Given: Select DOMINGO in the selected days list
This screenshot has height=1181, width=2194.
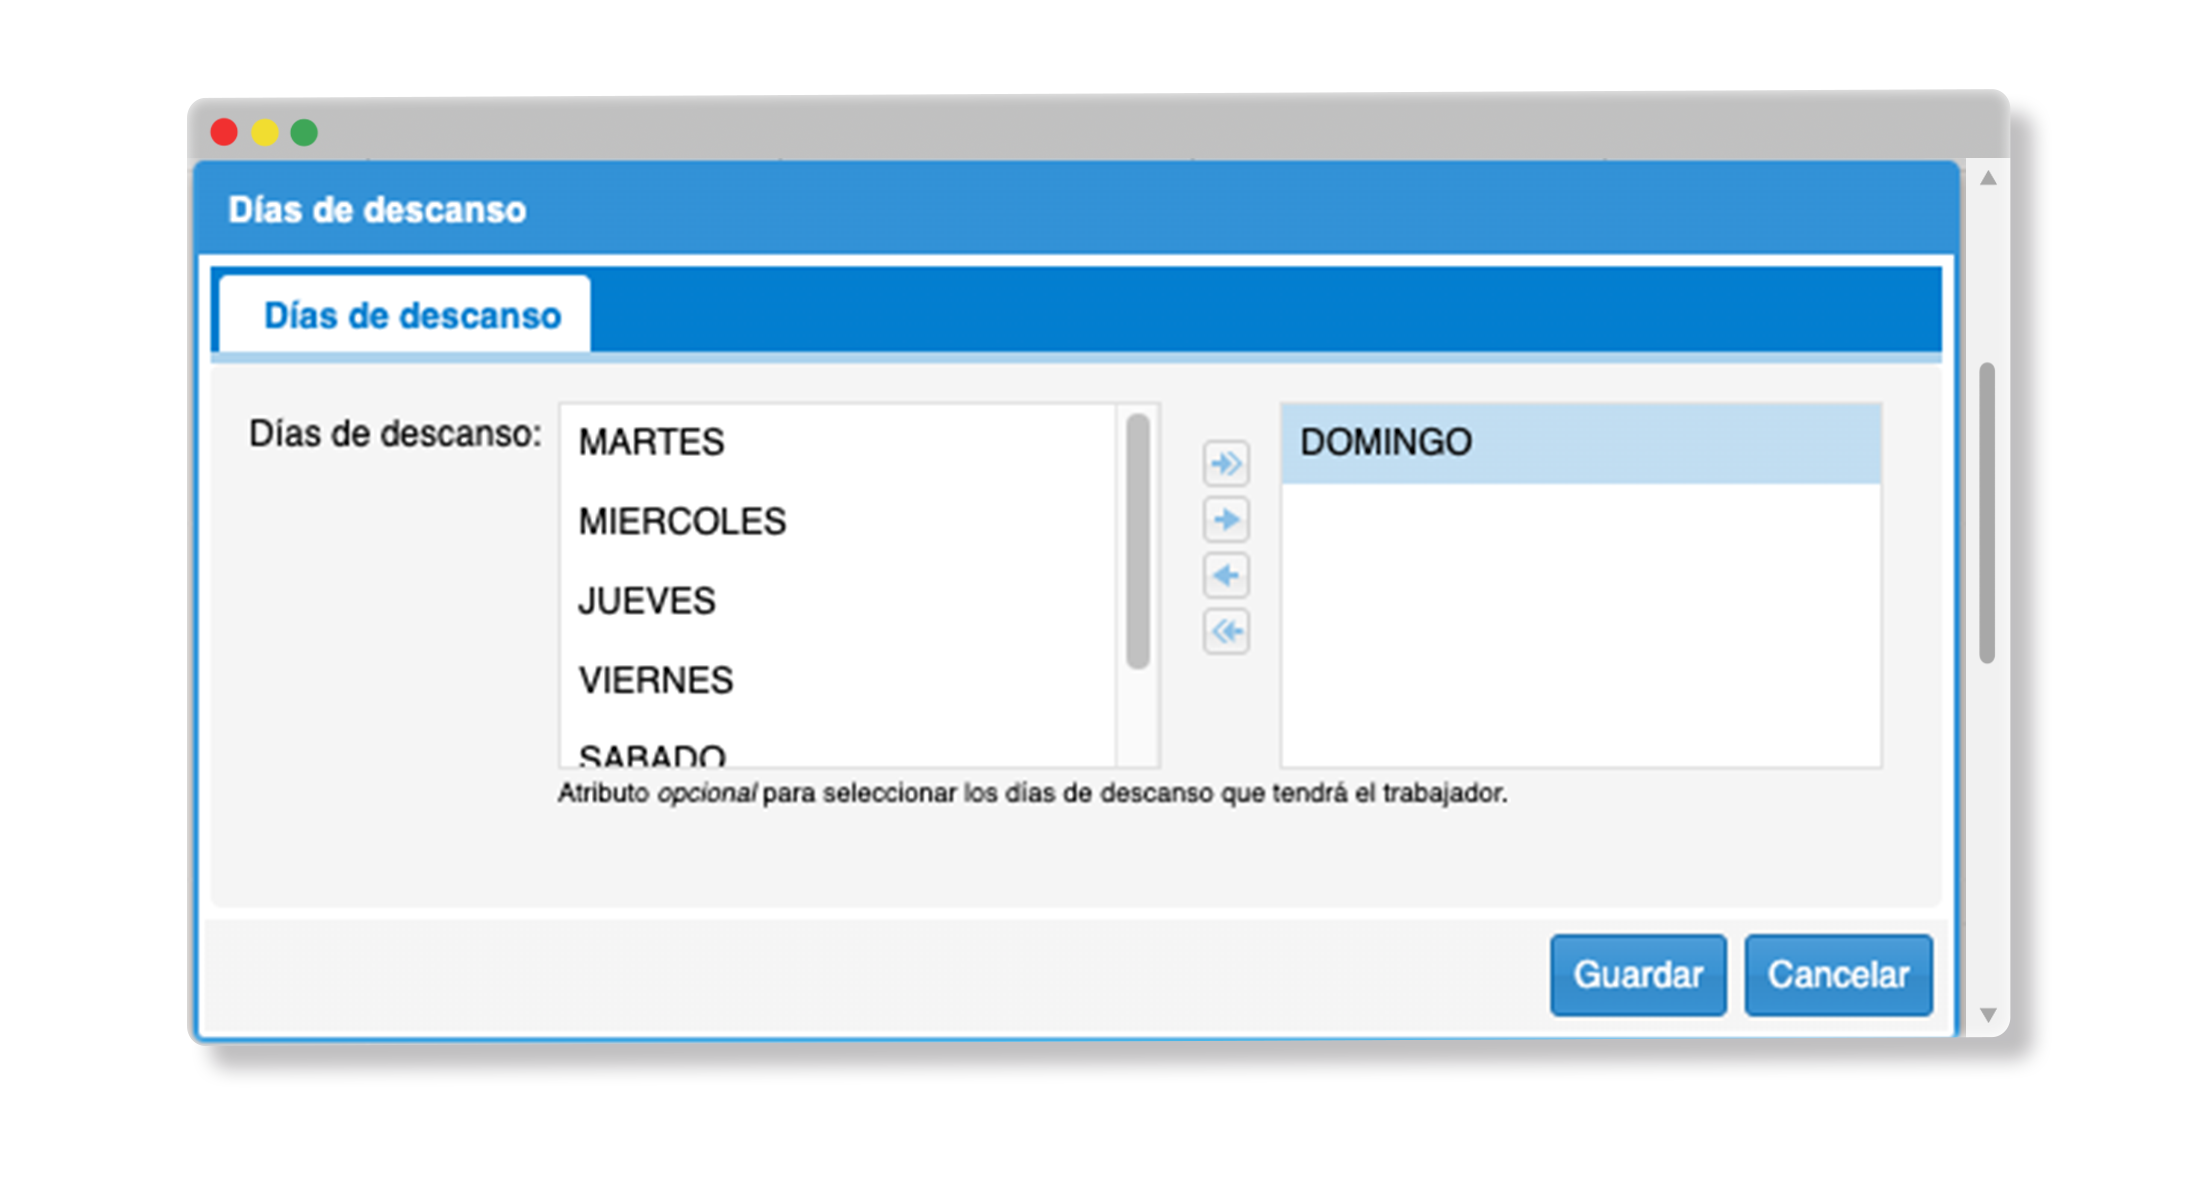Looking at the screenshot, I should click(1385, 442).
